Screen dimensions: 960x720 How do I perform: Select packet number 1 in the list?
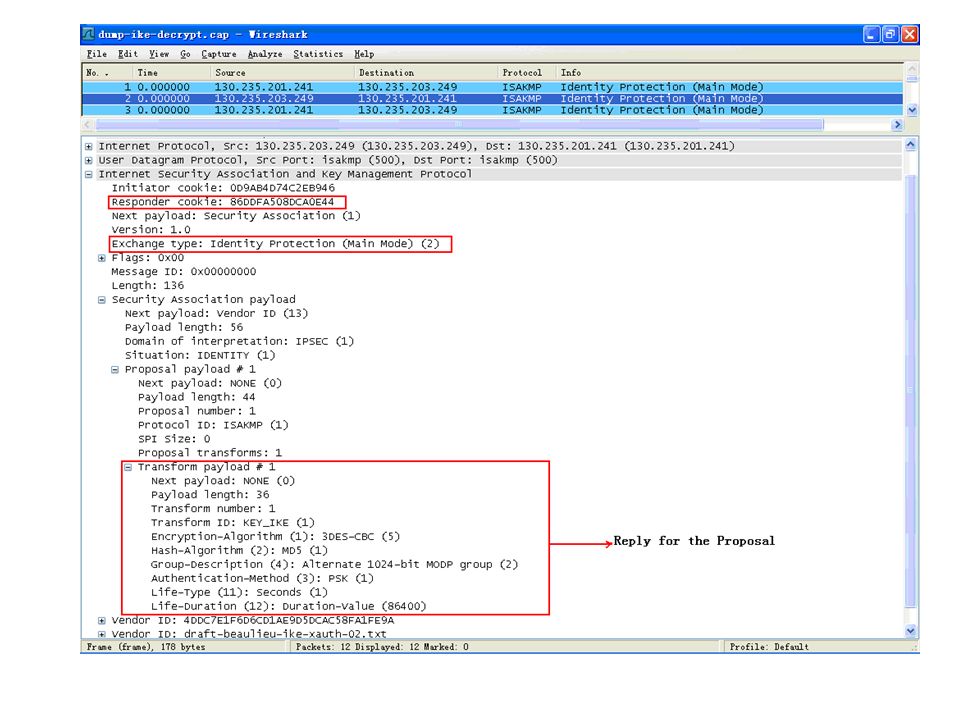coord(492,87)
